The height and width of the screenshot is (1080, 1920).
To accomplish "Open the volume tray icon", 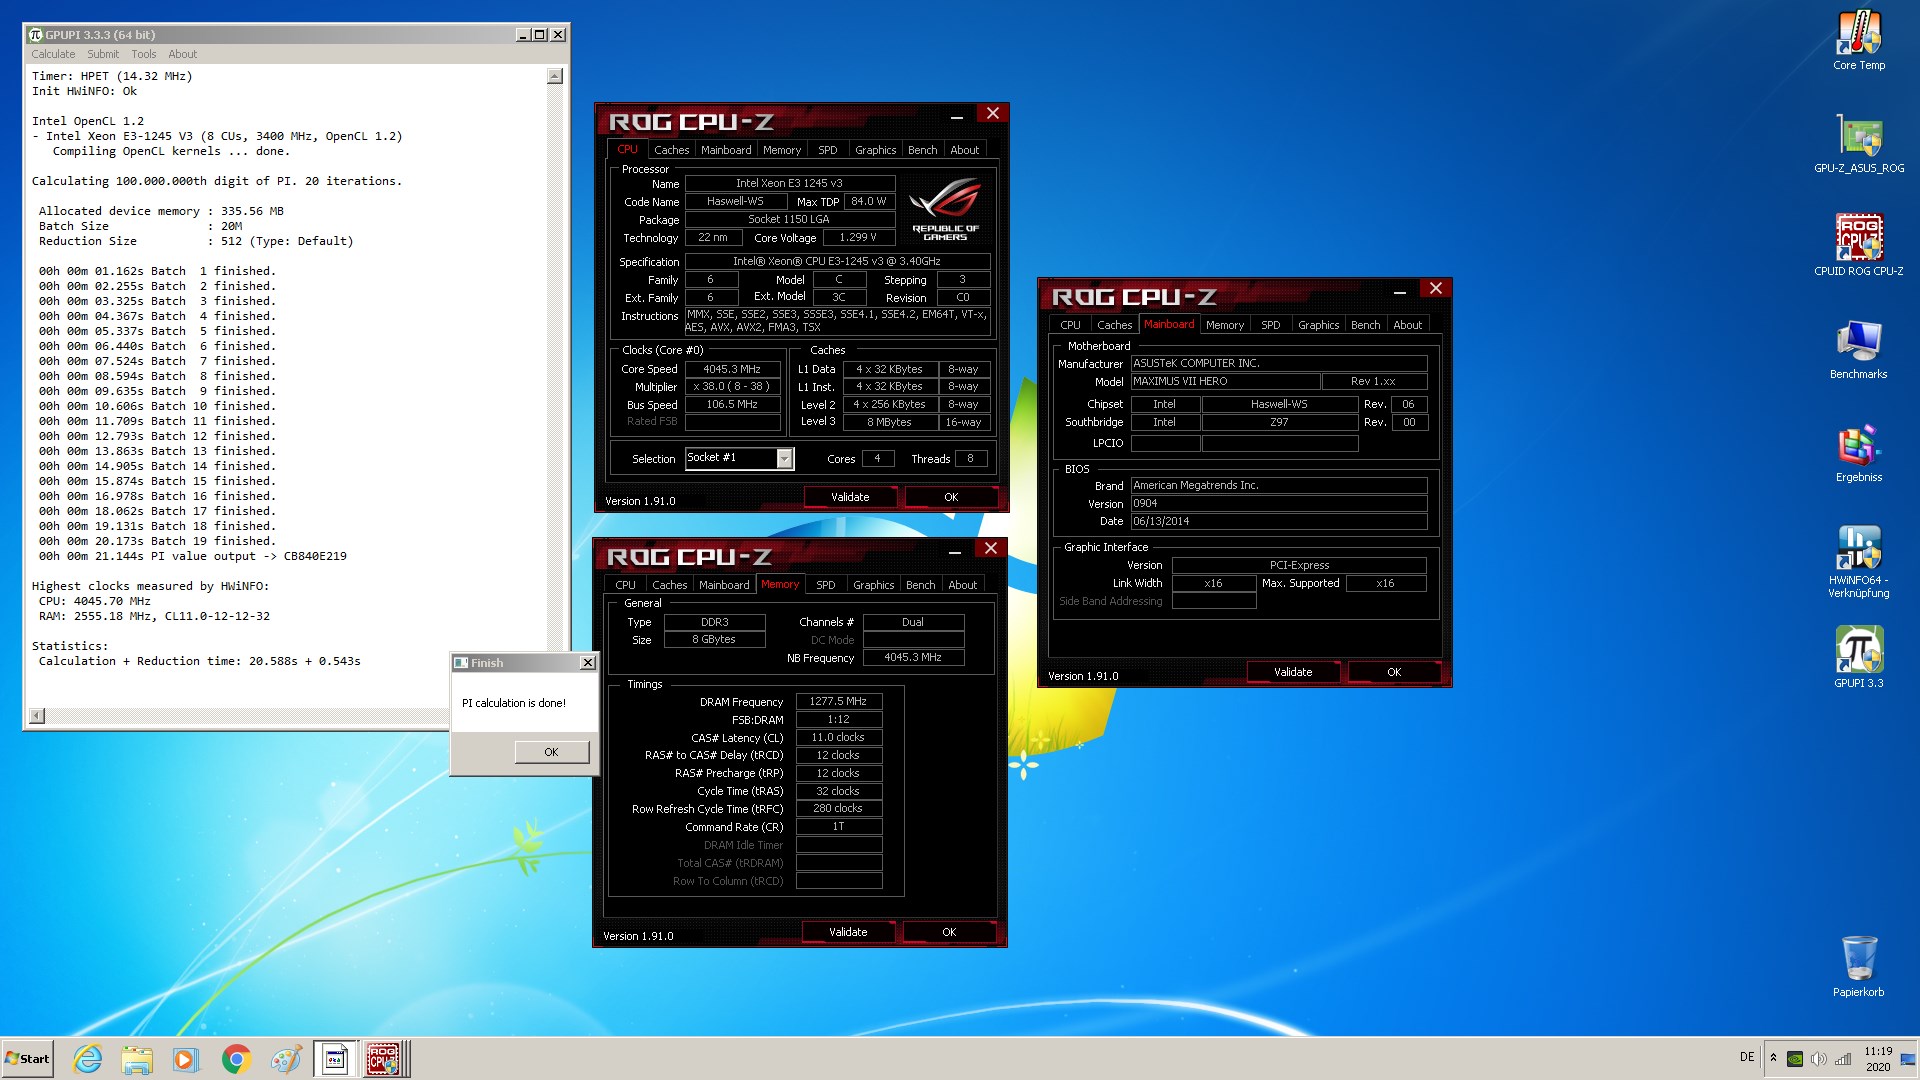I will [x=1819, y=1059].
